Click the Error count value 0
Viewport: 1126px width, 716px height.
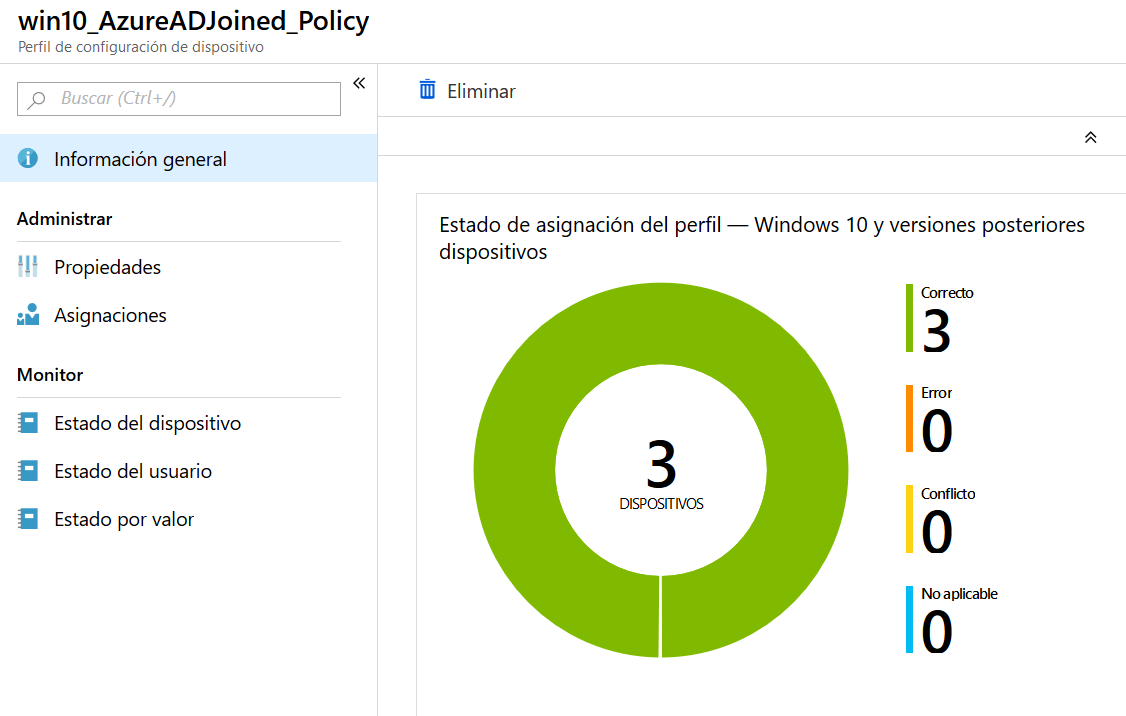[x=936, y=431]
